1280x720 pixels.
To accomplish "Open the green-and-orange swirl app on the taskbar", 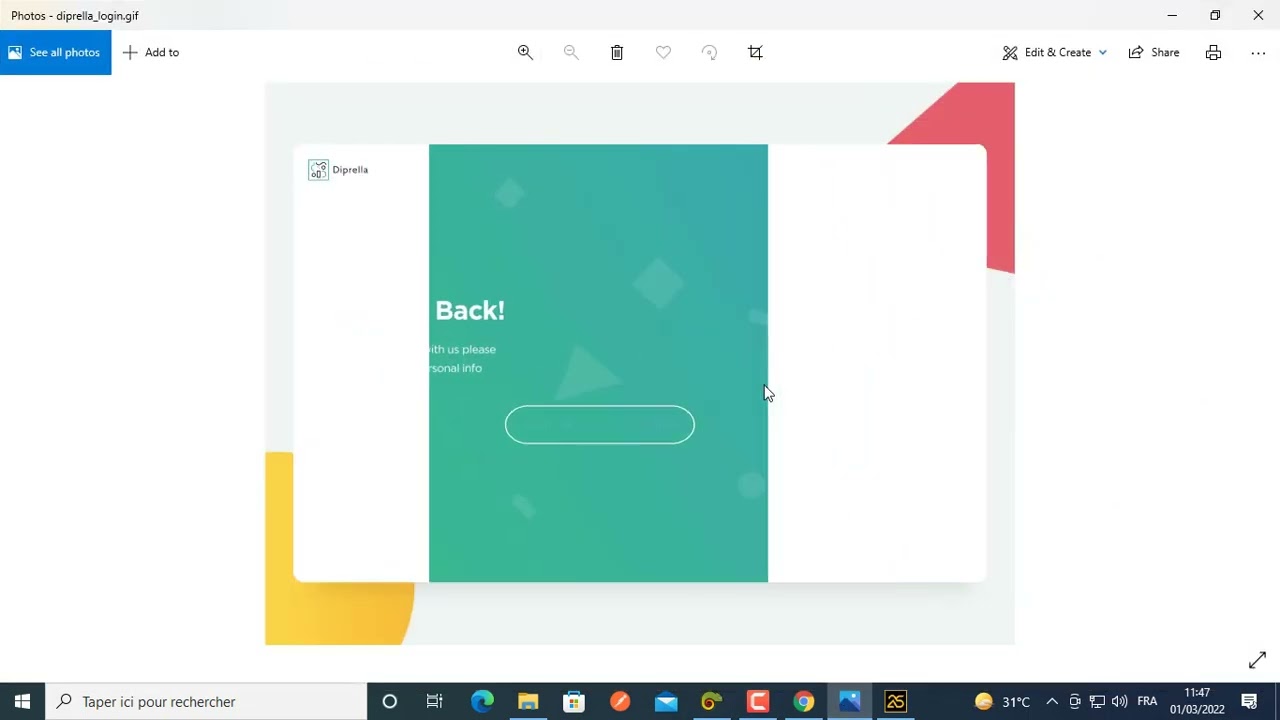I will [712, 701].
